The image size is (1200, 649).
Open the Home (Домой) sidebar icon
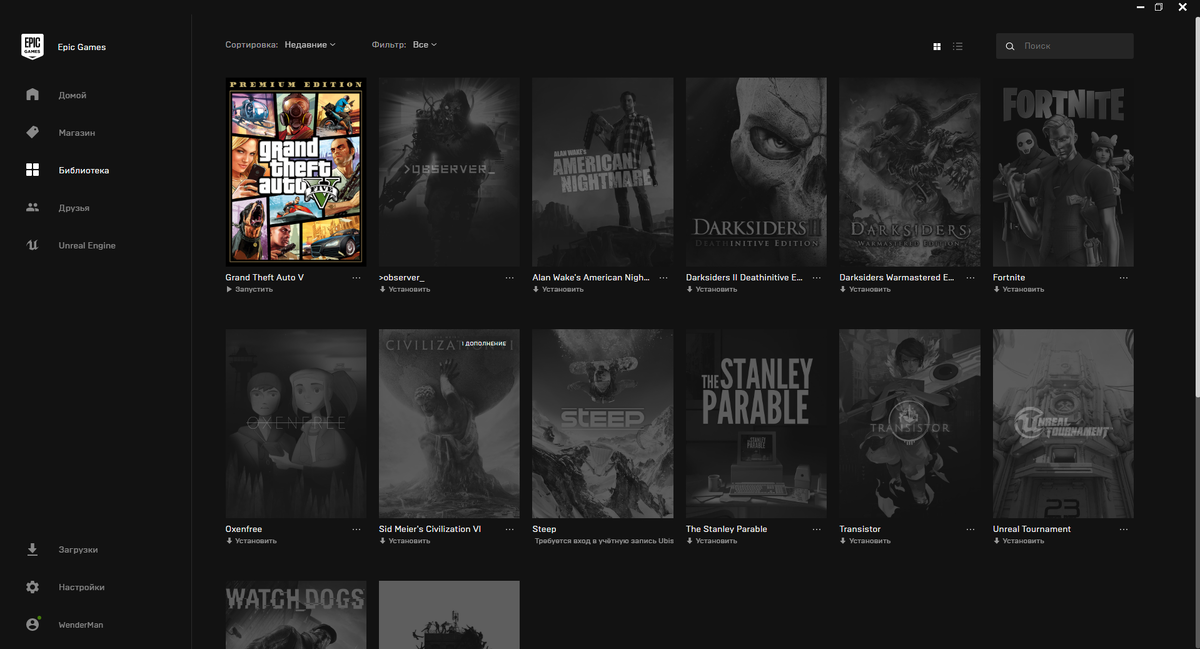click(32, 95)
